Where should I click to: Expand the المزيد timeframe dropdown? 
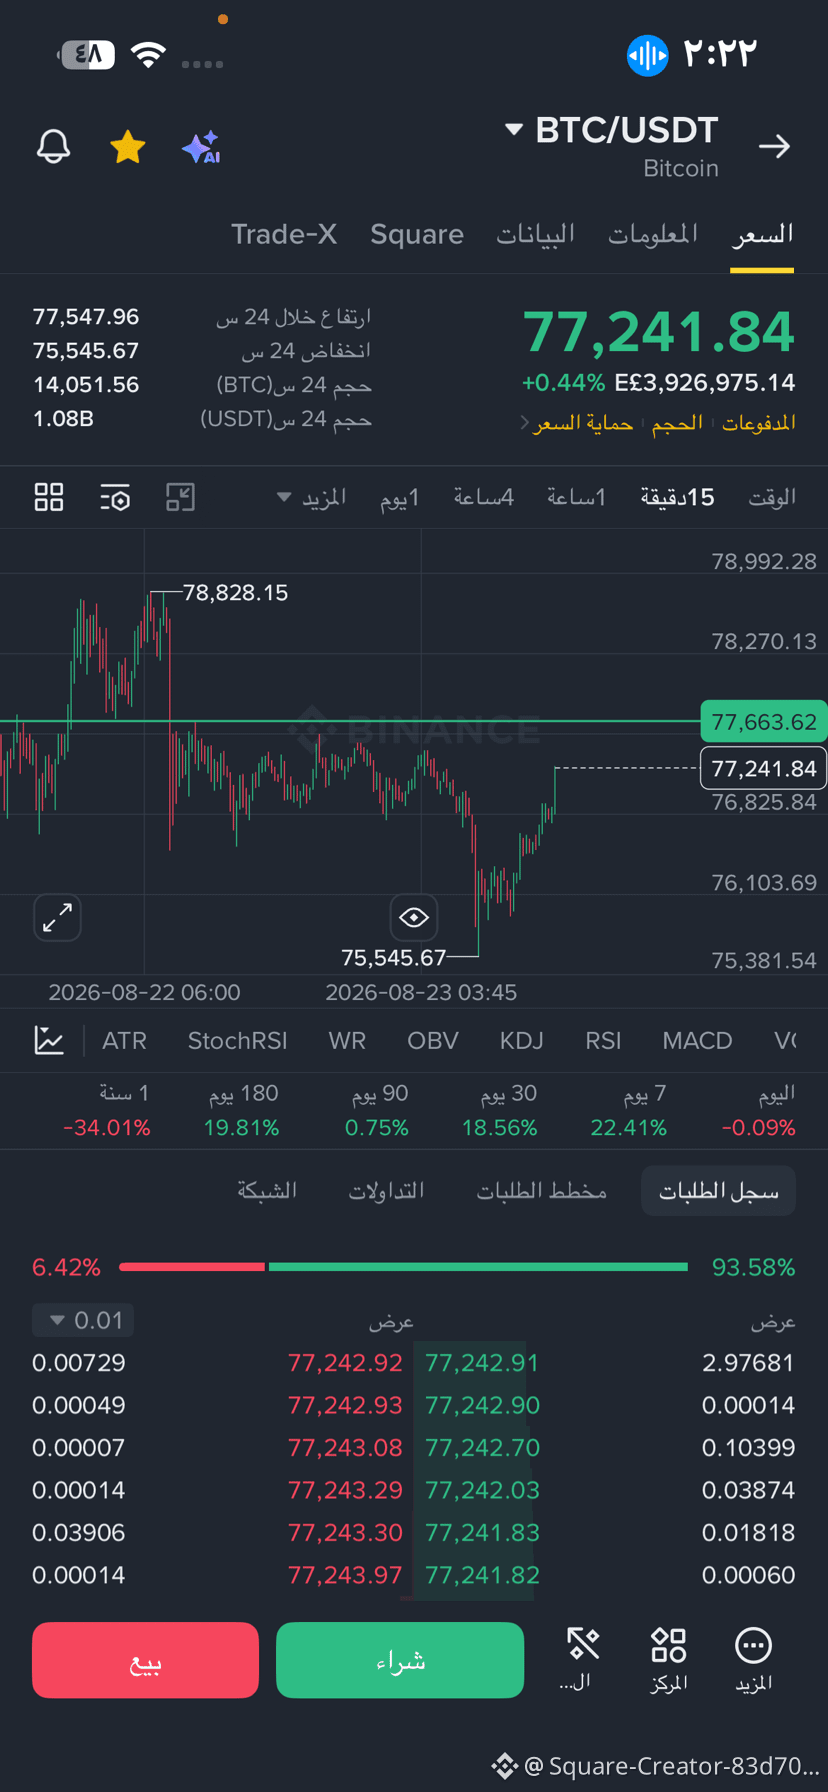pyautogui.click(x=311, y=497)
